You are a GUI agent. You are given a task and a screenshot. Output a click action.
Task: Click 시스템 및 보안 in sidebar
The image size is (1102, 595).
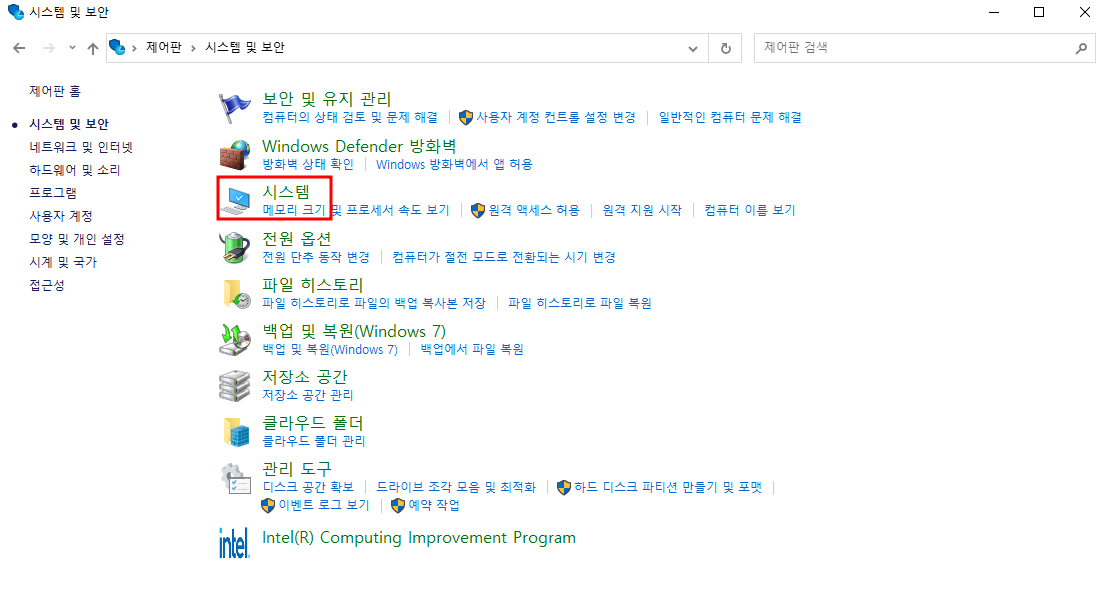(69, 124)
